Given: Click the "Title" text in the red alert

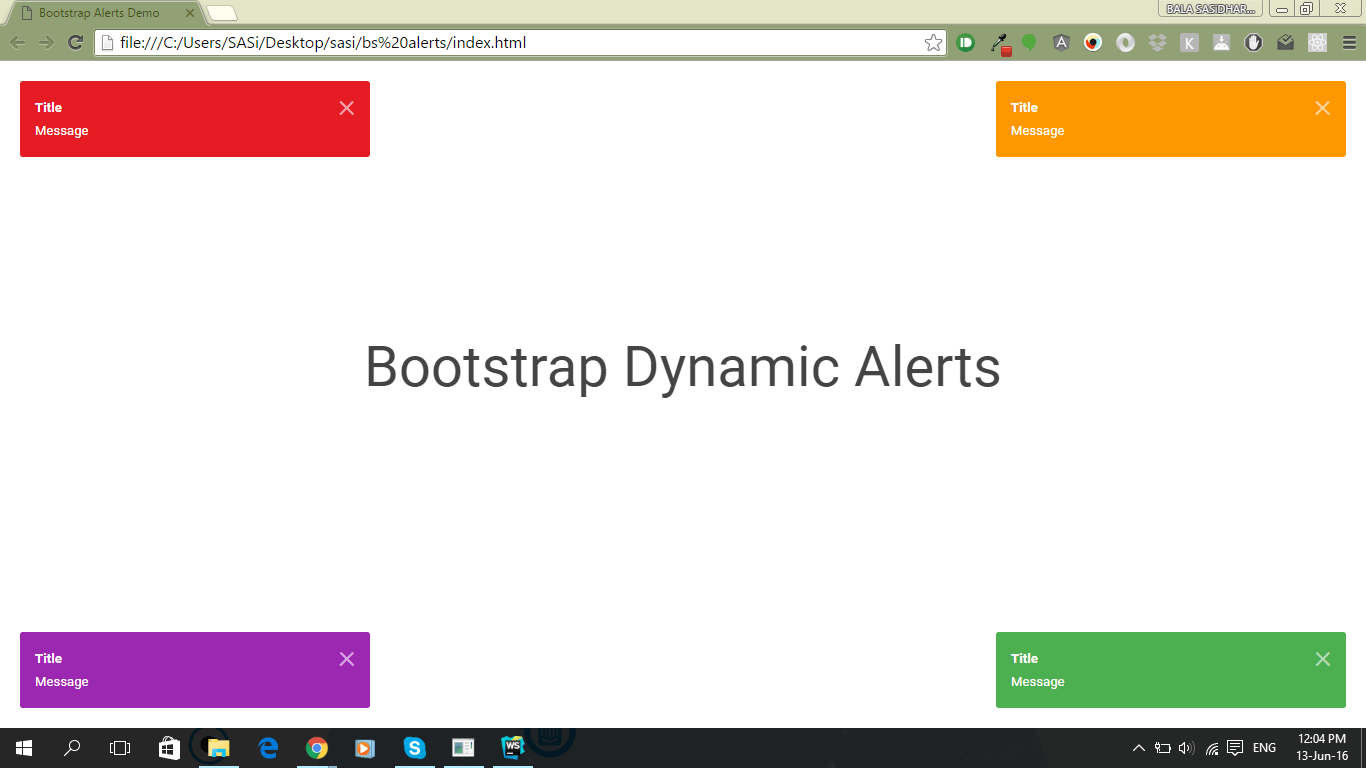Looking at the screenshot, I should point(49,108).
